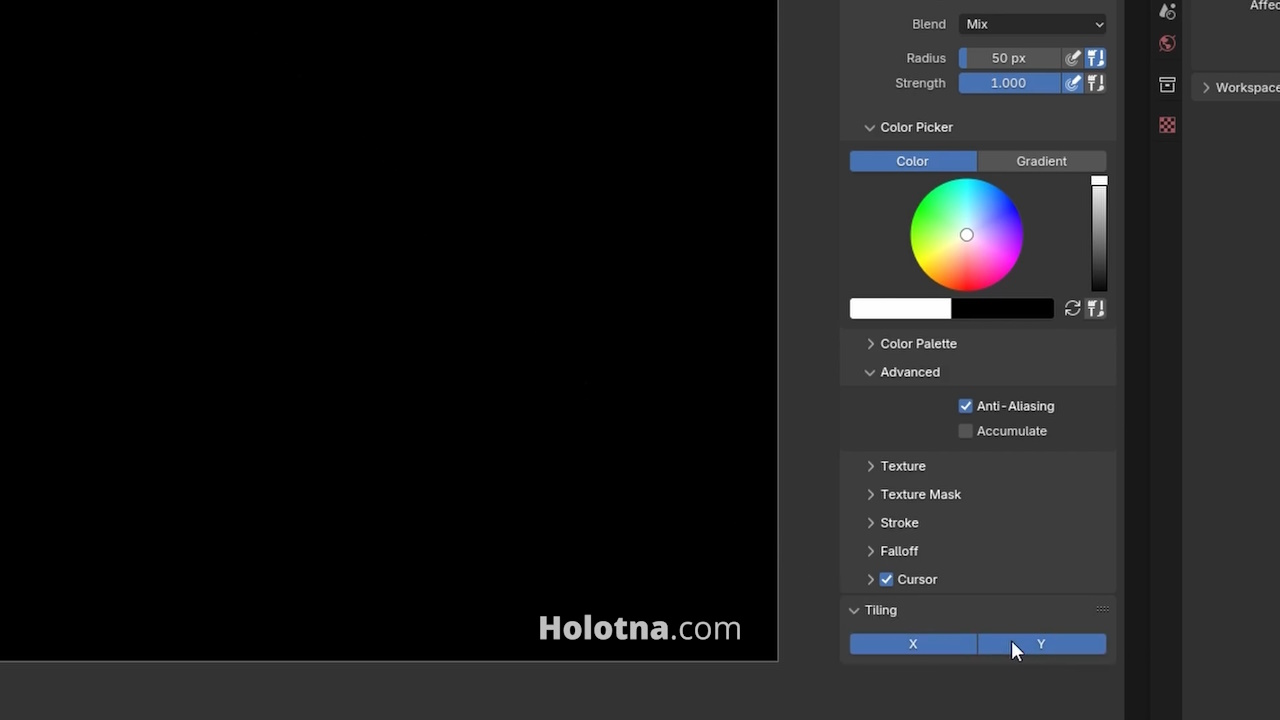Open the Scene properties tab icon

click(1167, 10)
